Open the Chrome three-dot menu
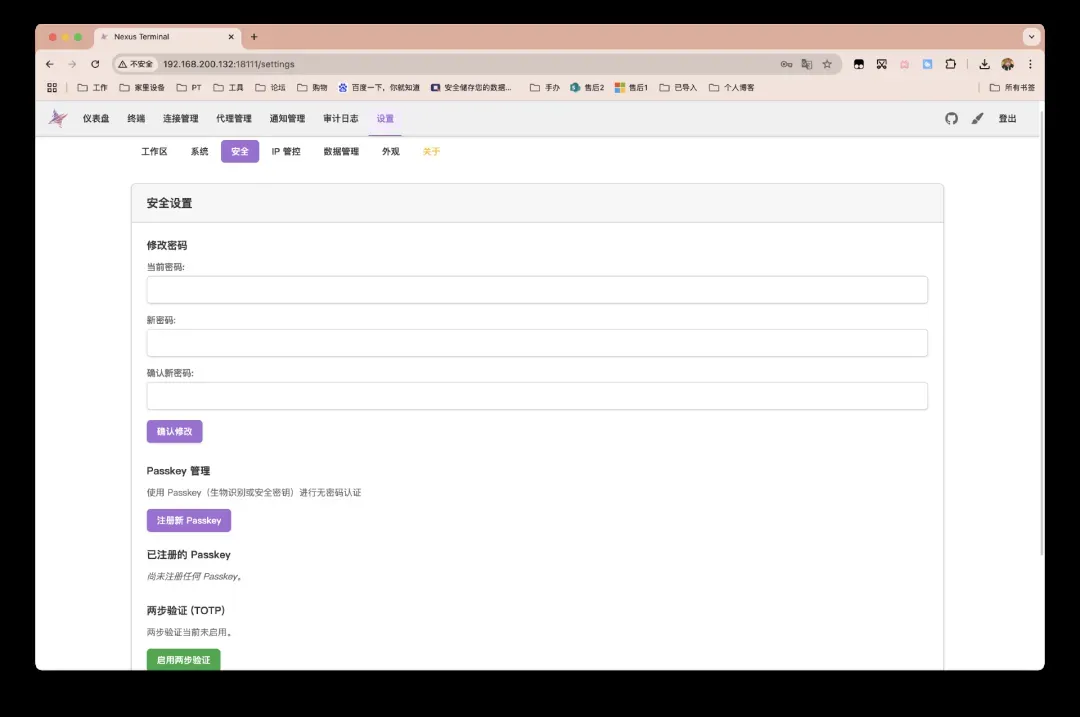 click(x=1030, y=64)
